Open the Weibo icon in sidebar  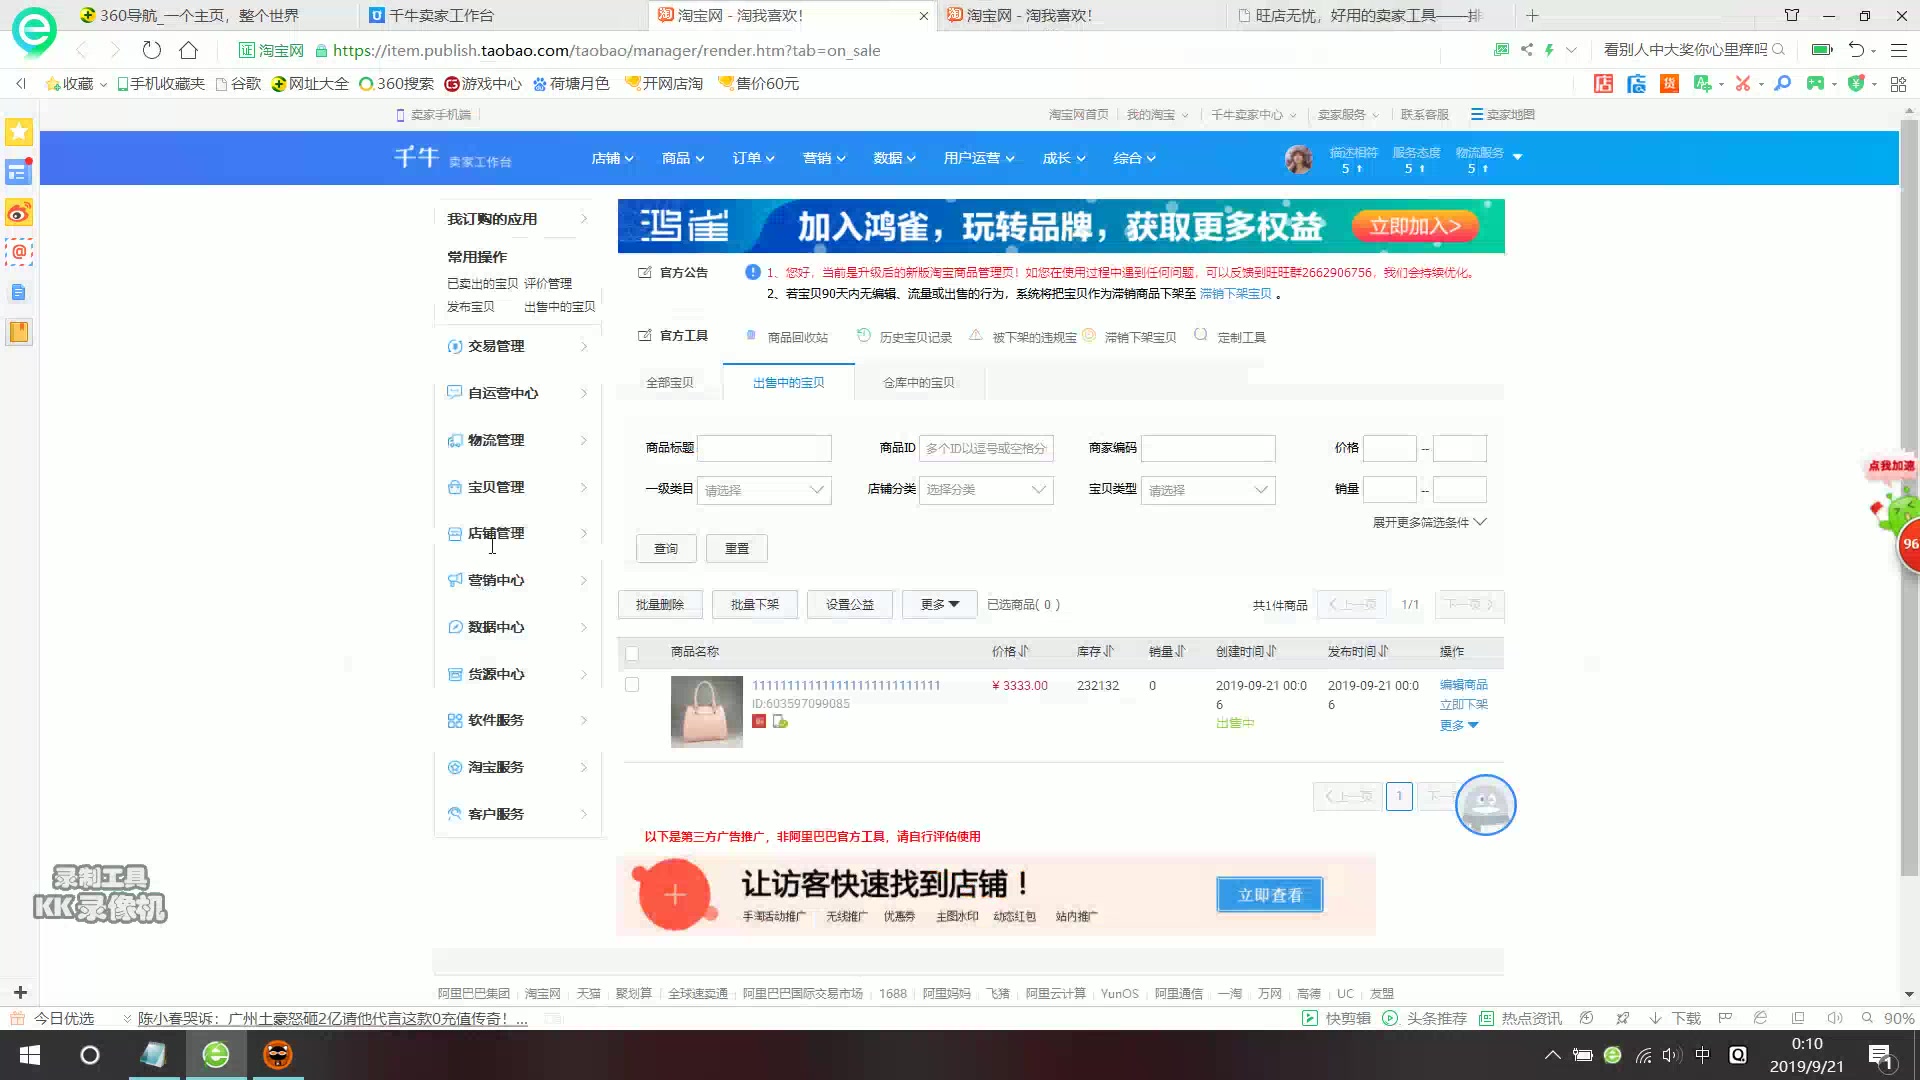pos(19,212)
